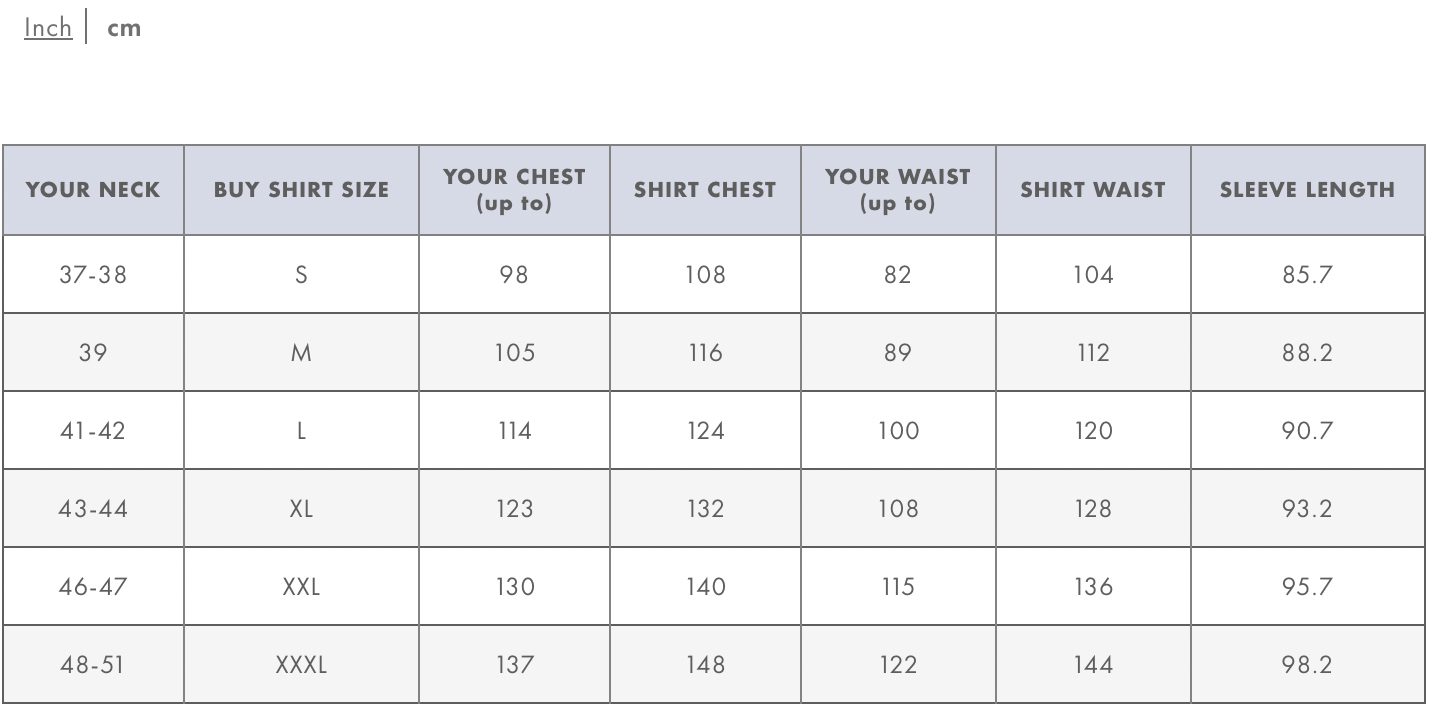Click the YOUR NECK column header
This screenshot has height=710, width=1438.
[x=93, y=190]
